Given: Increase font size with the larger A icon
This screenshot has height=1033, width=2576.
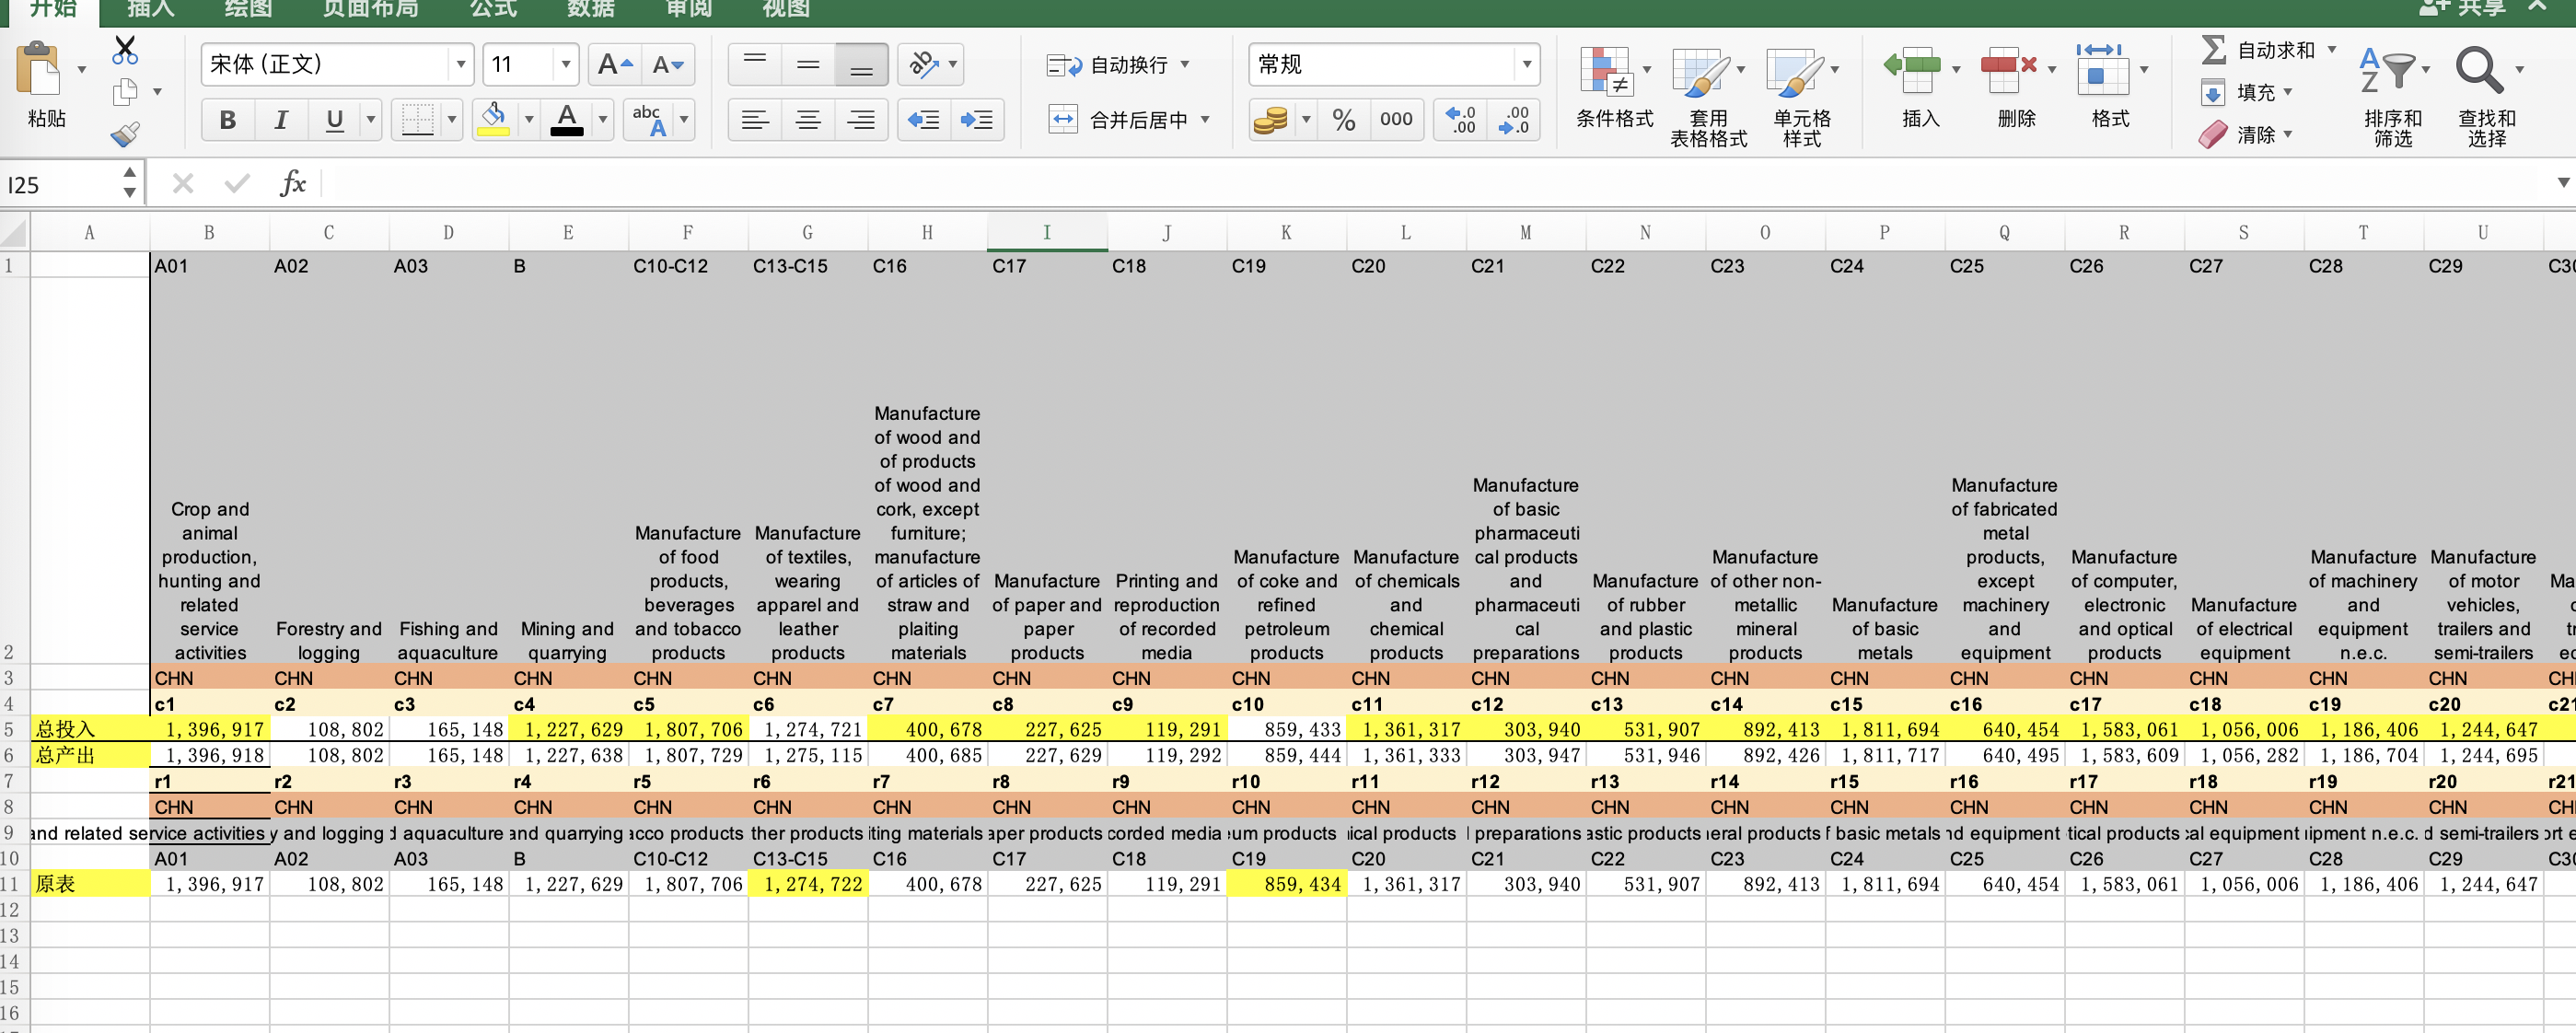Looking at the screenshot, I should click(613, 65).
